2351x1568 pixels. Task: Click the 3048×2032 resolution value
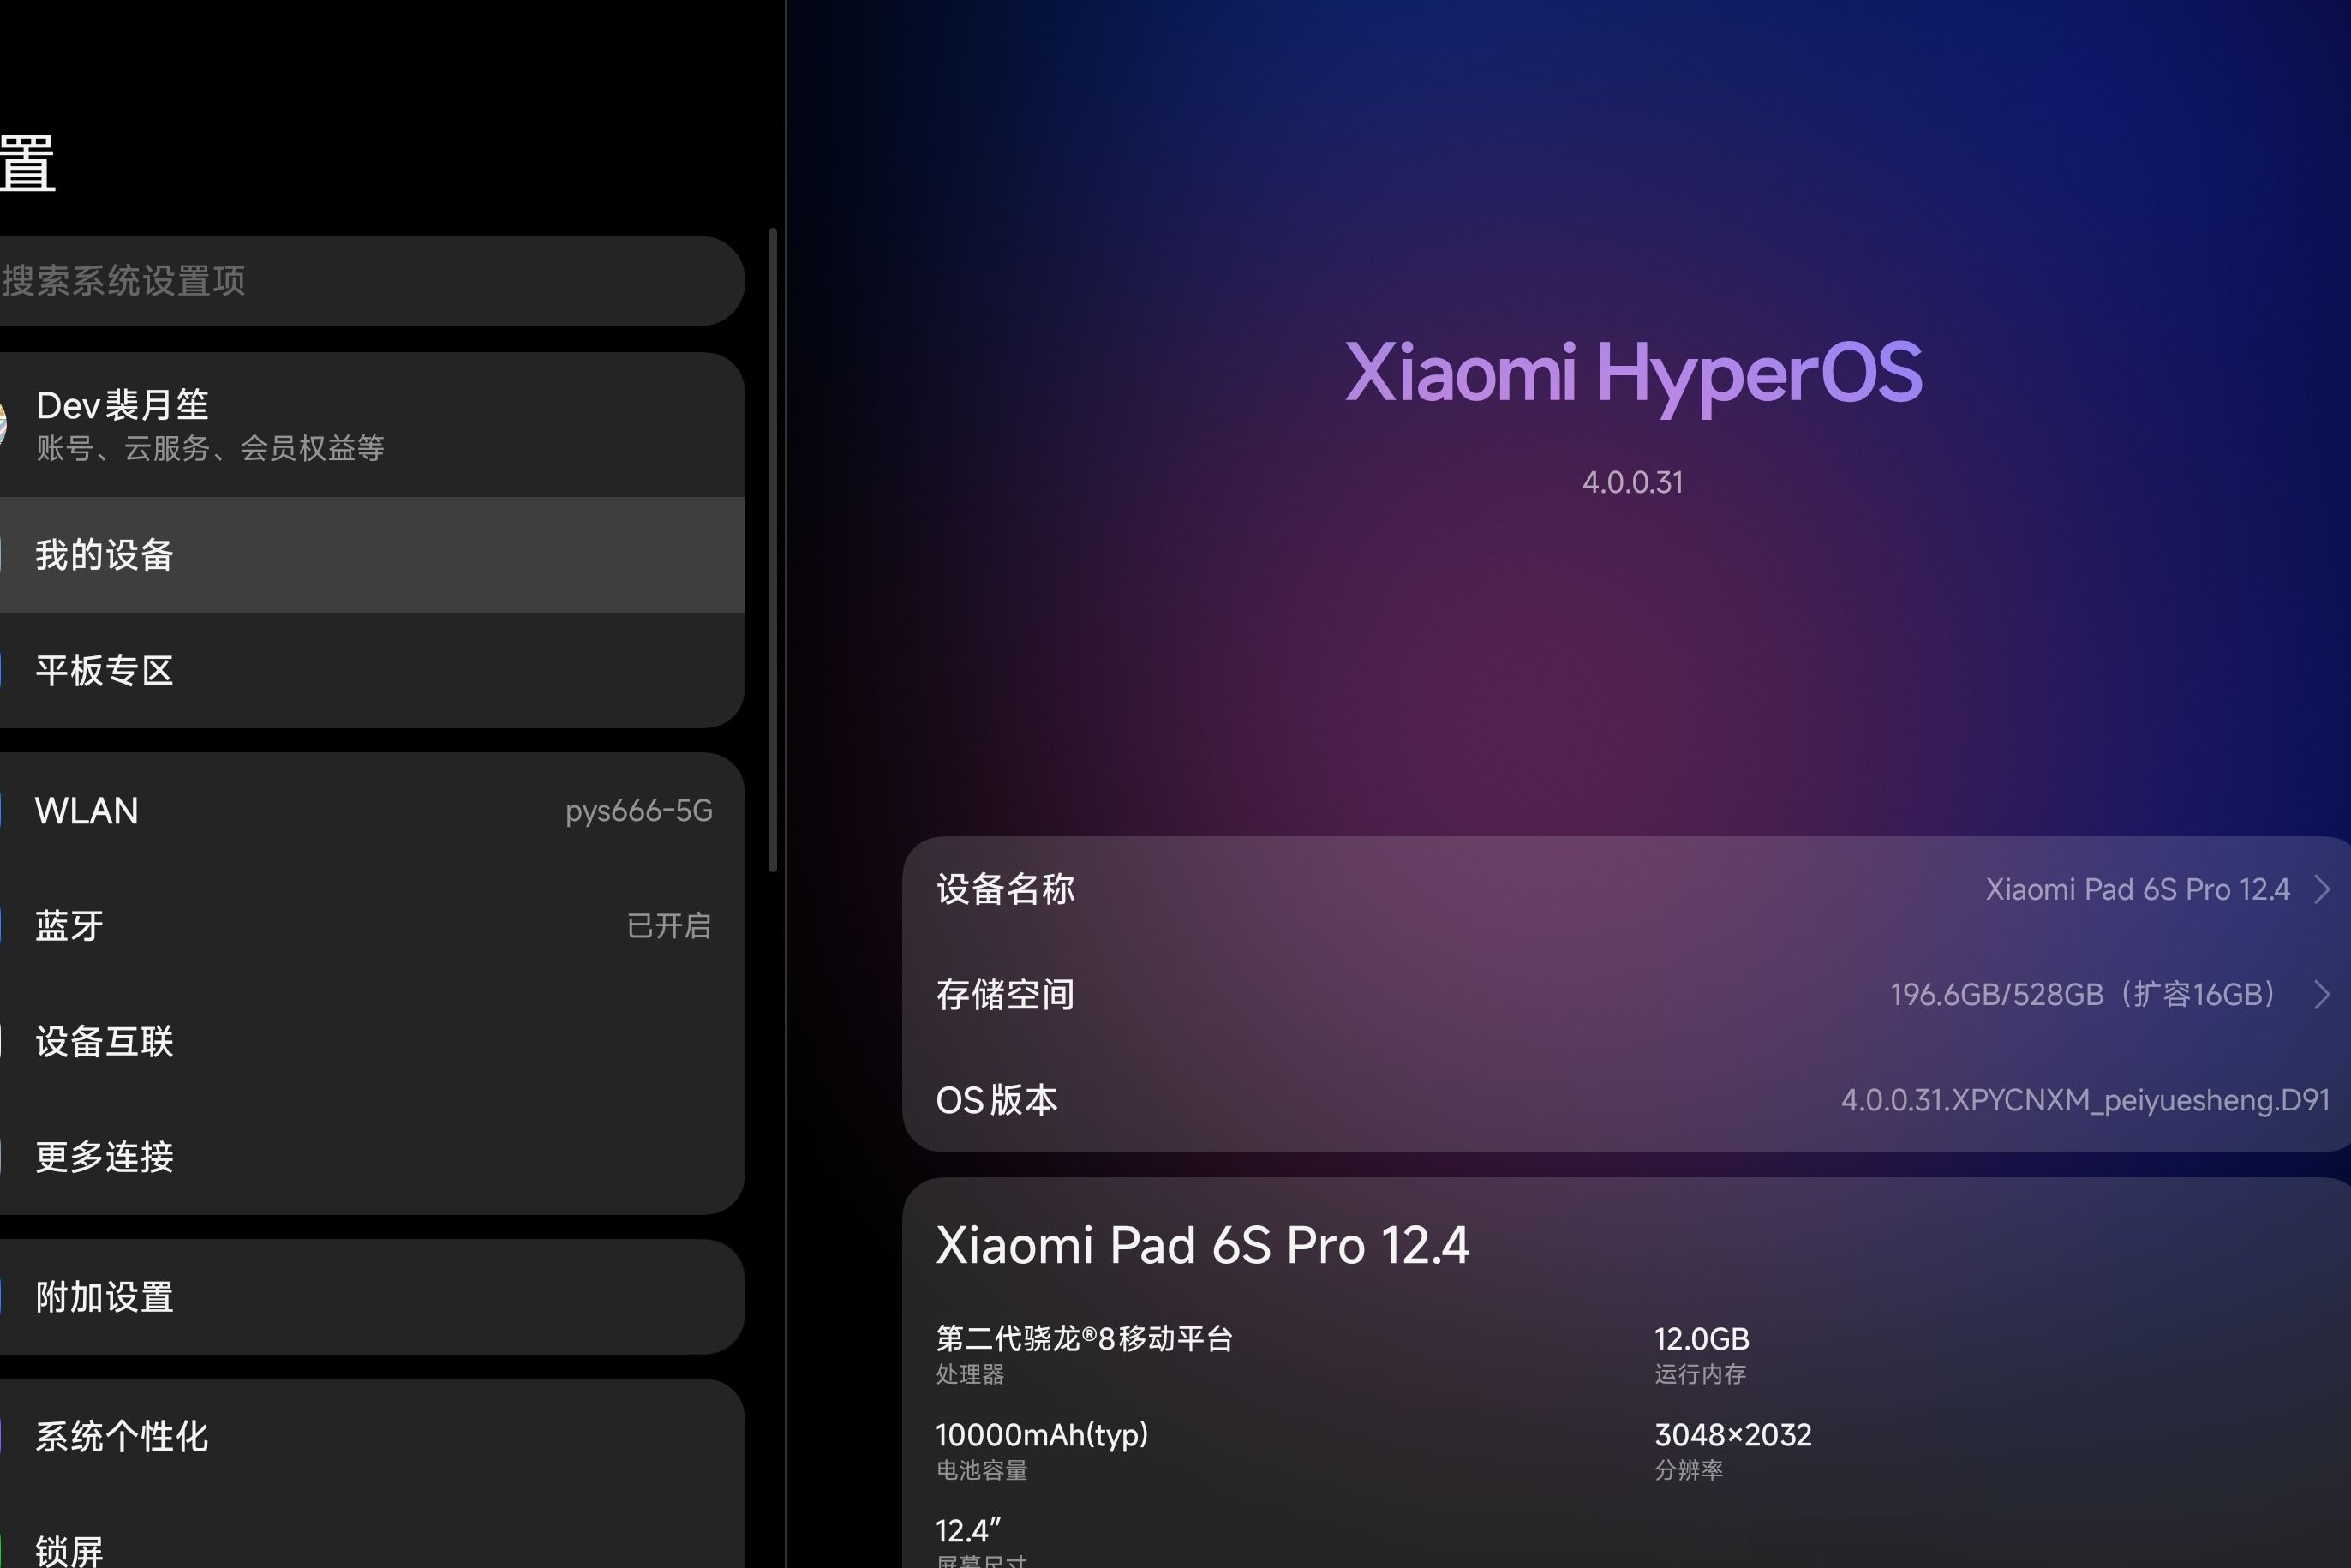[1733, 1435]
